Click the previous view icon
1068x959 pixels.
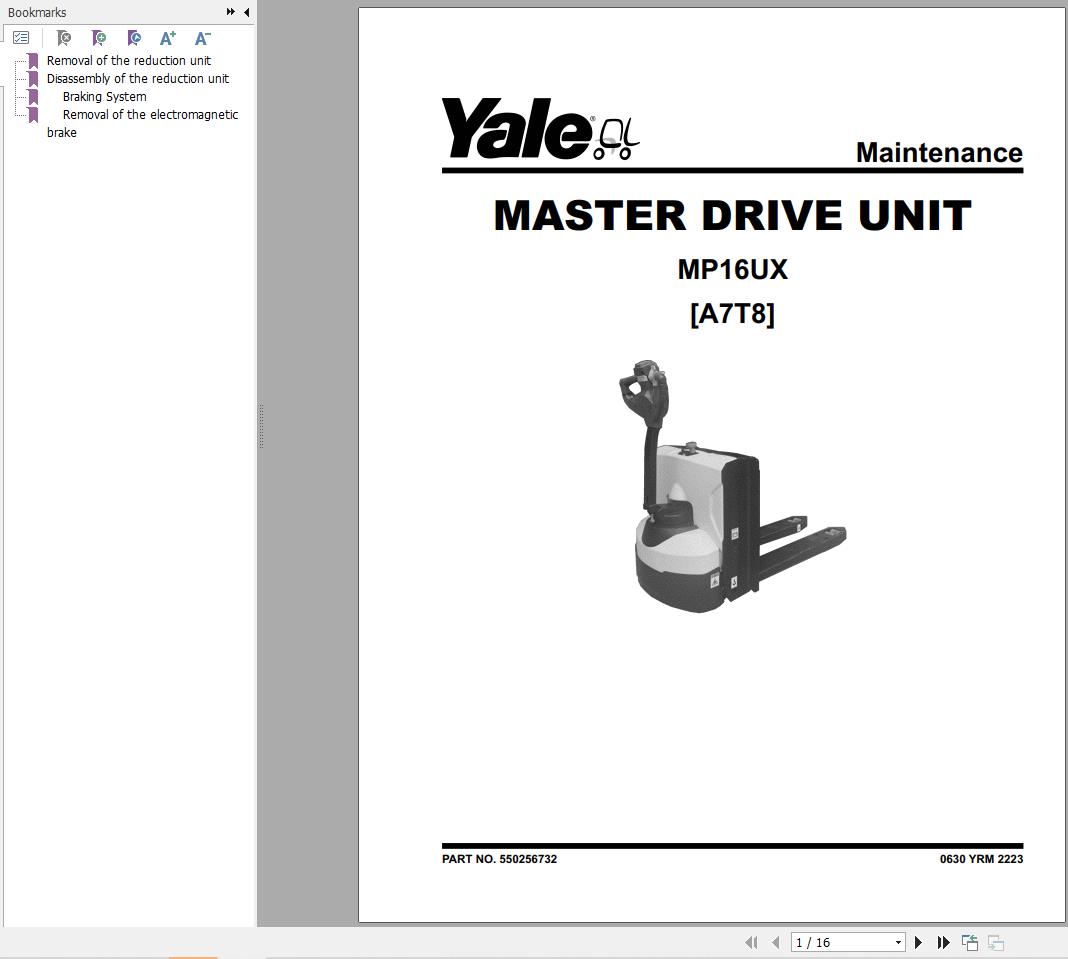[x=969, y=942]
